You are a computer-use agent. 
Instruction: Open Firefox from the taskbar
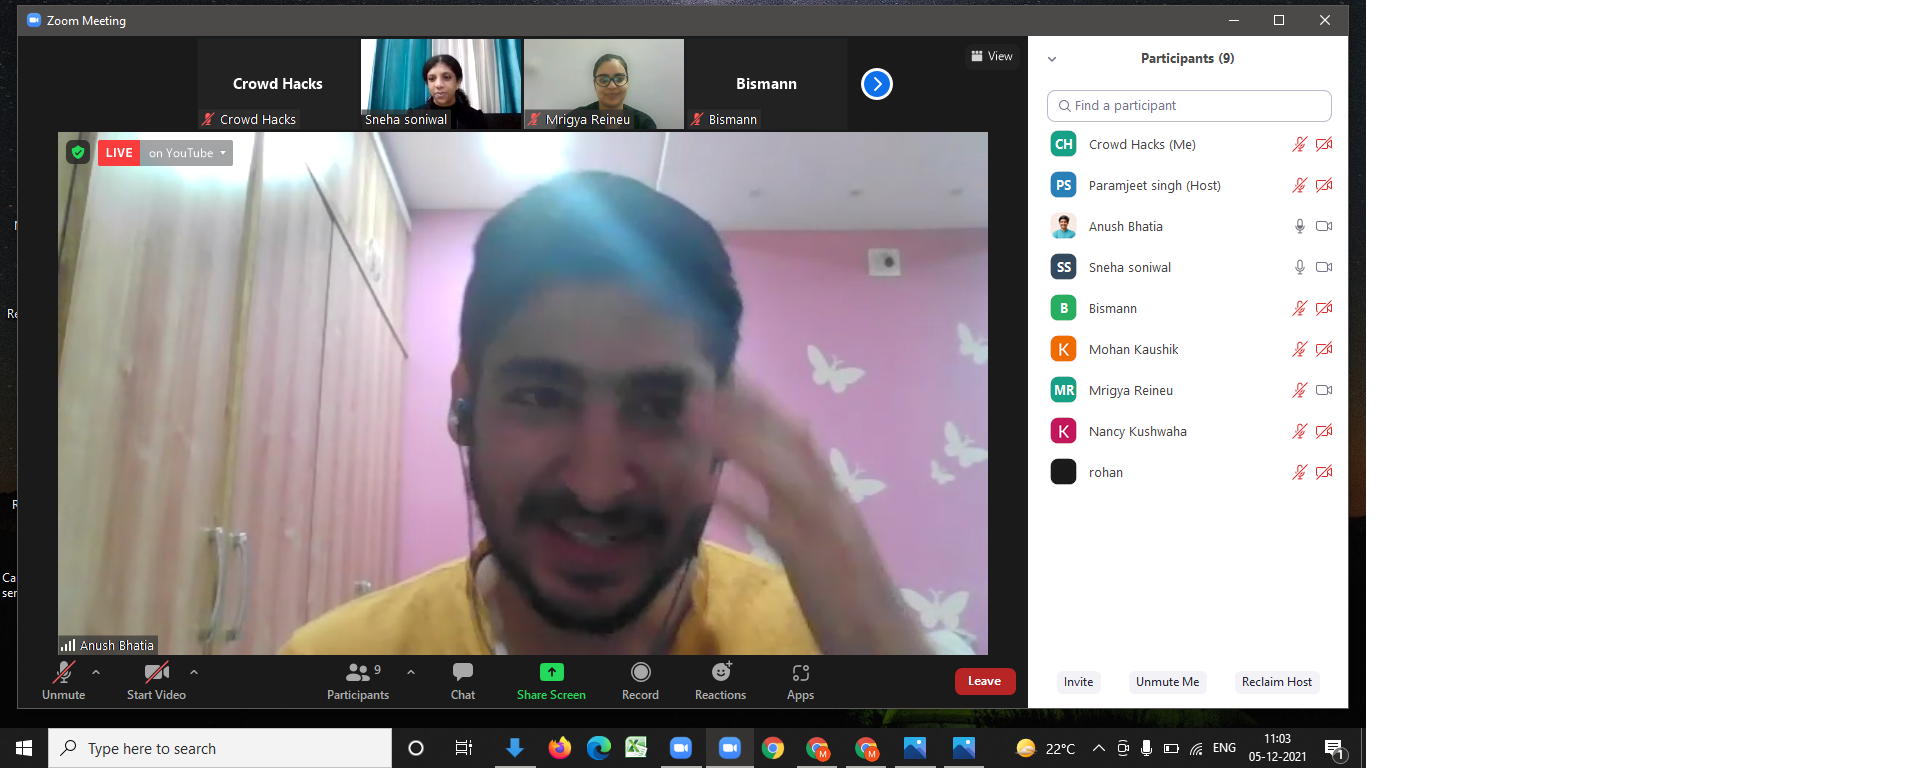pos(559,748)
